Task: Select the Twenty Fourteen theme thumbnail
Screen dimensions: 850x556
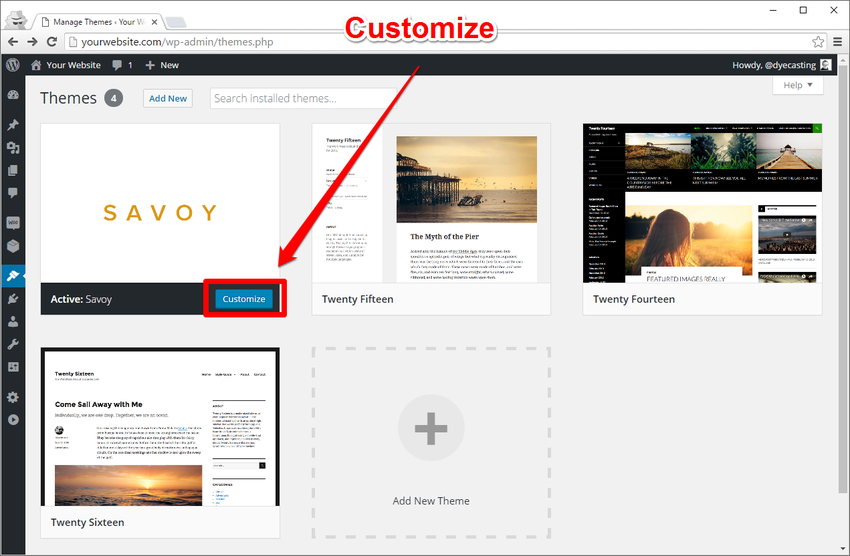Action: coord(702,203)
